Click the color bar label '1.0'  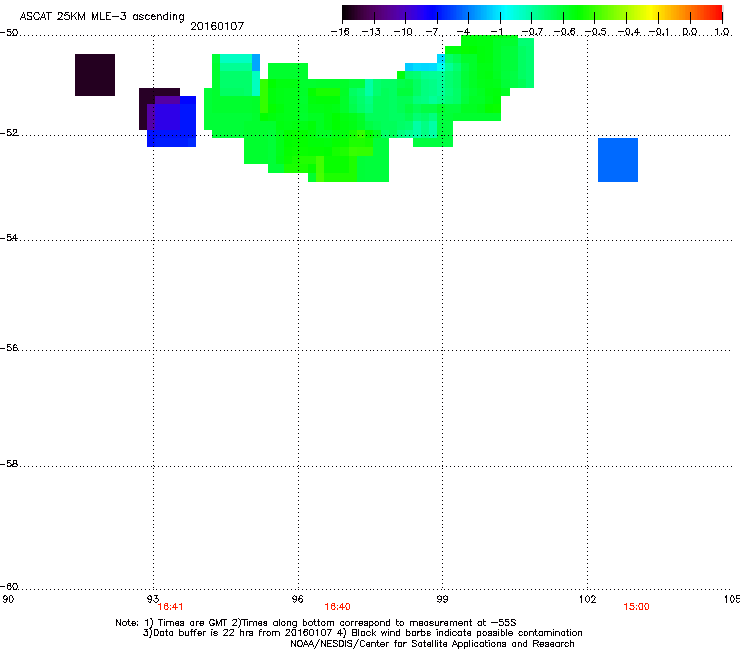[722, 32]
